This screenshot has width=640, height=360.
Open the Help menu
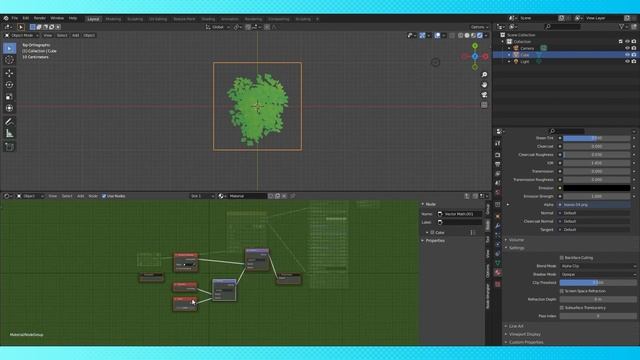pyautogui.click(x=73, y=18)
